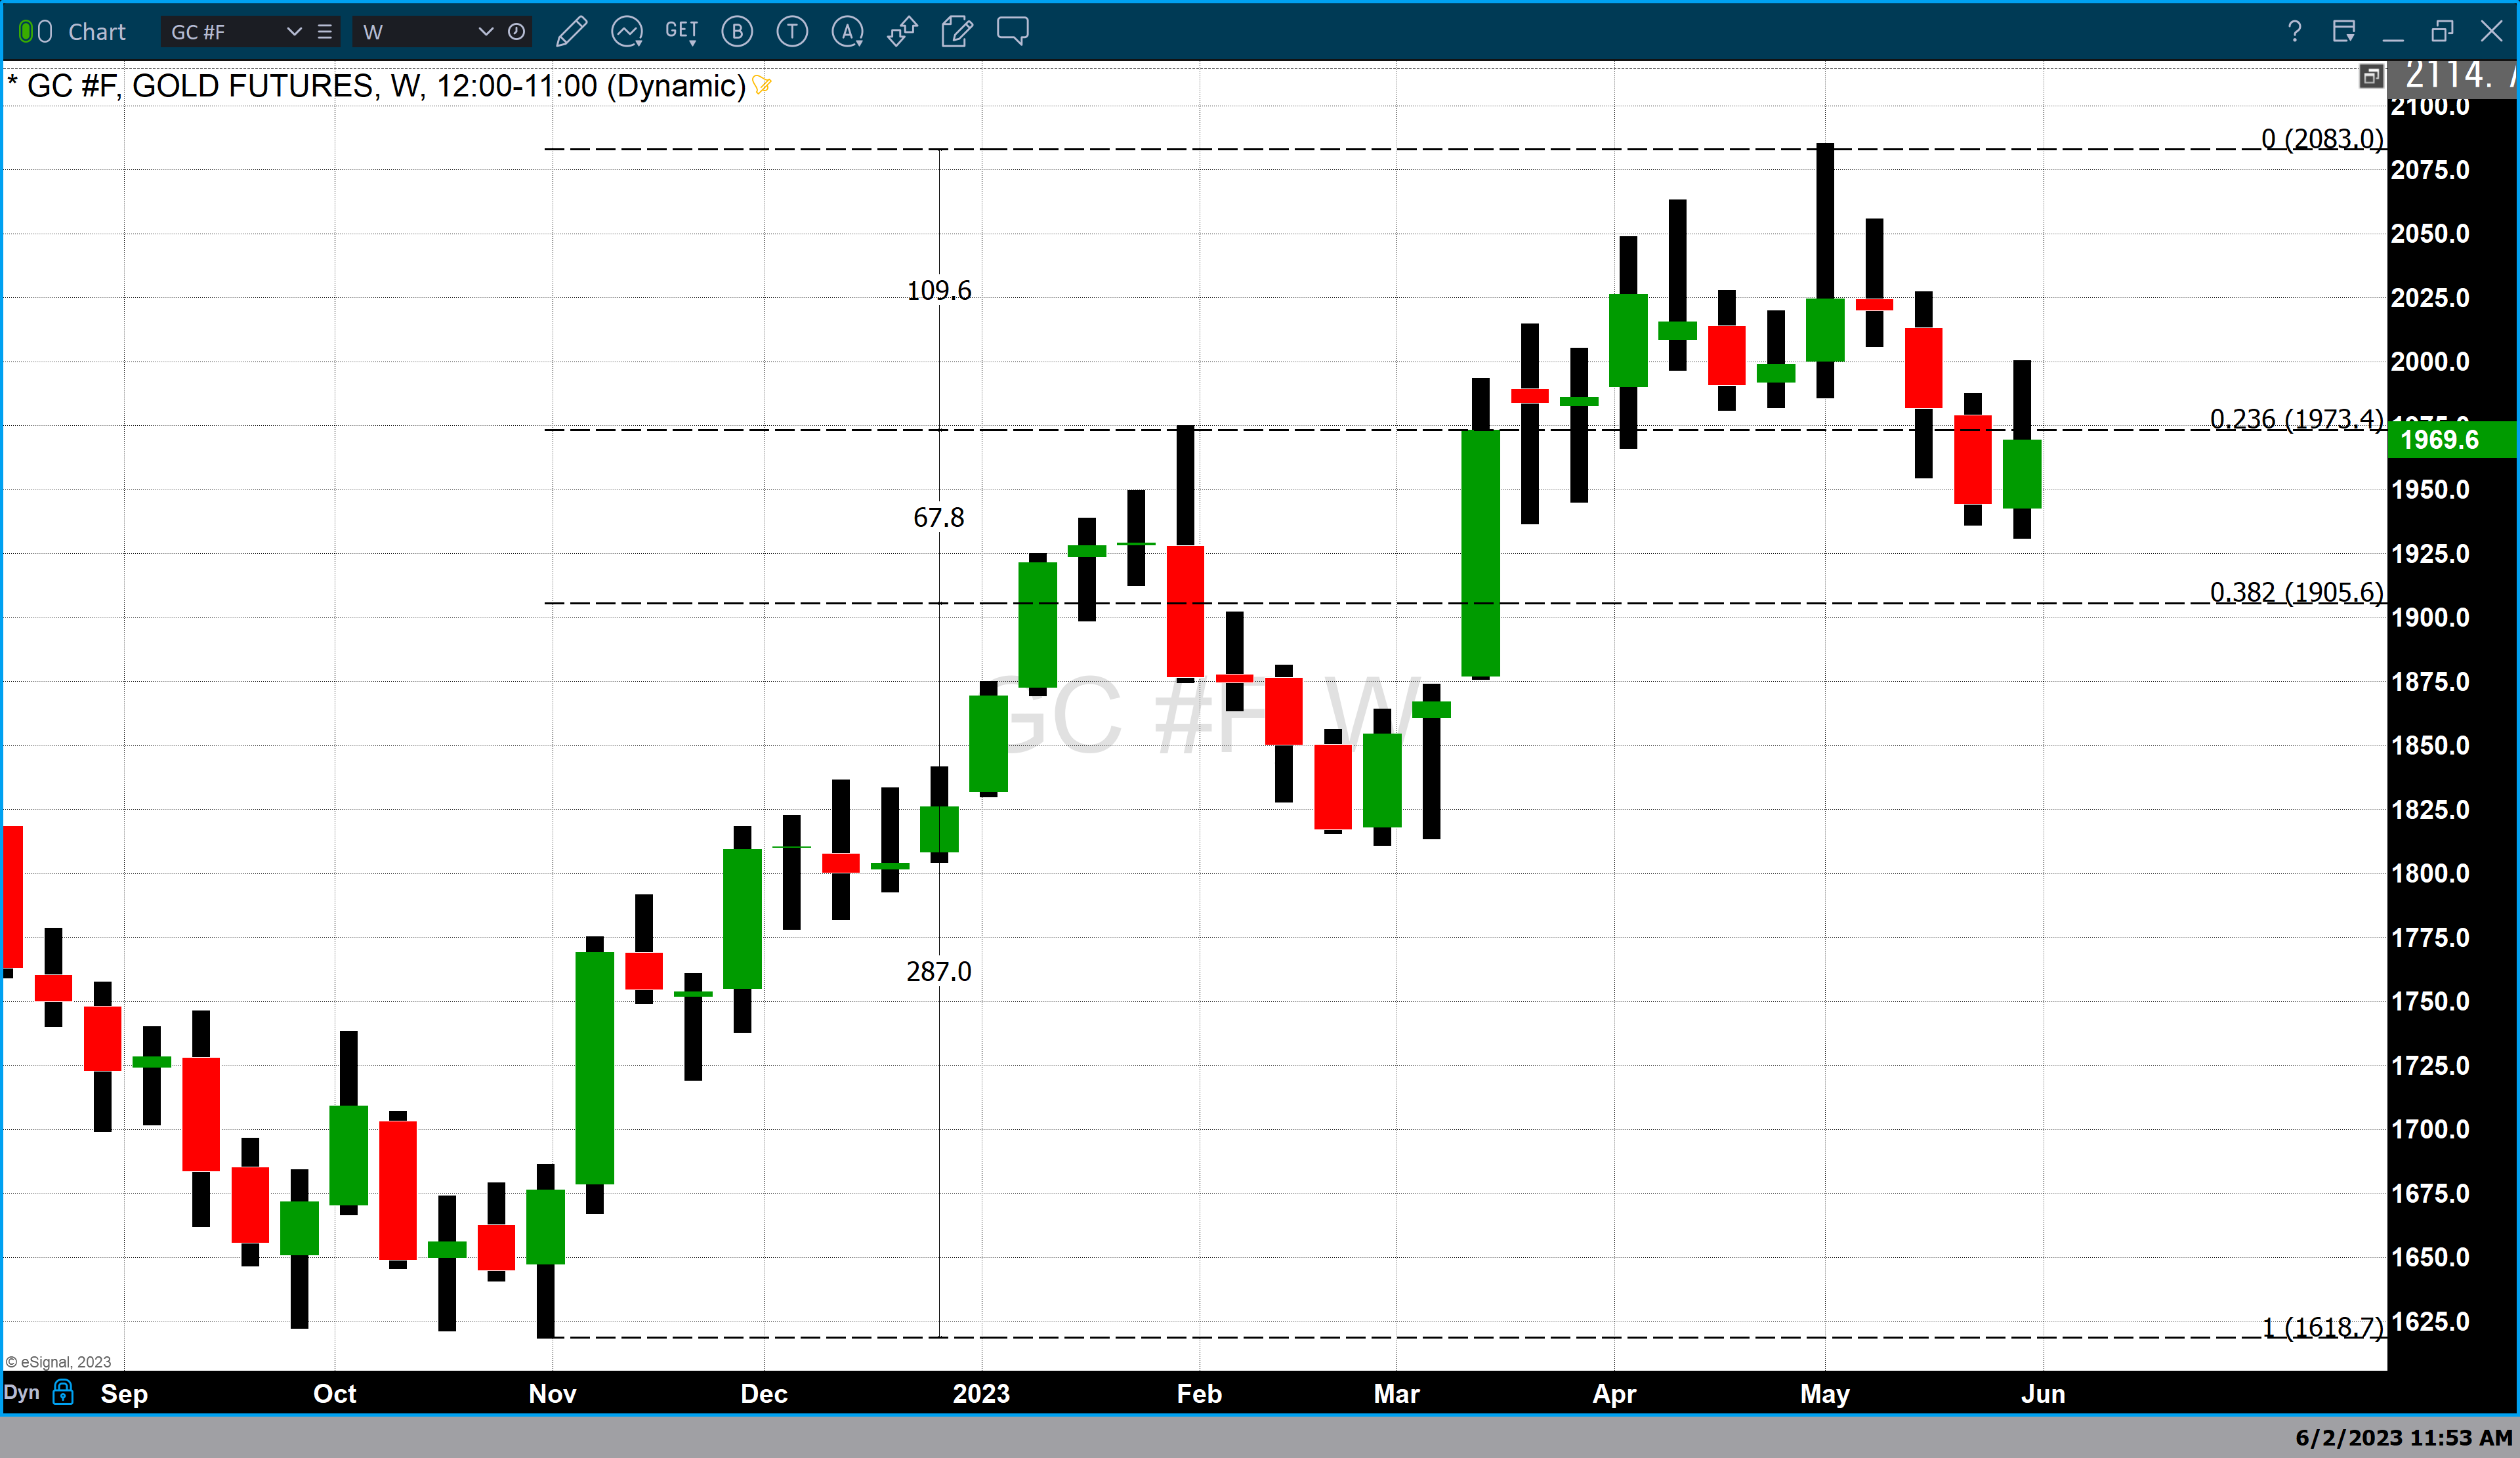Toggle the Dyn scale lock icon

coord(63,1392)
